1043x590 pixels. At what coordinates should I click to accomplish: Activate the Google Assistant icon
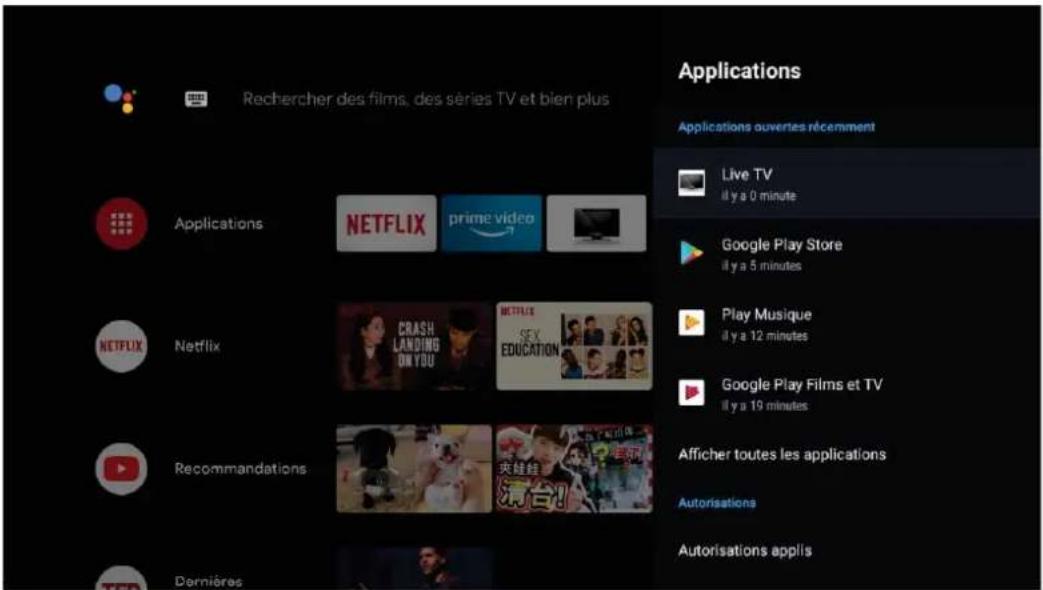[x=120, y=98]
